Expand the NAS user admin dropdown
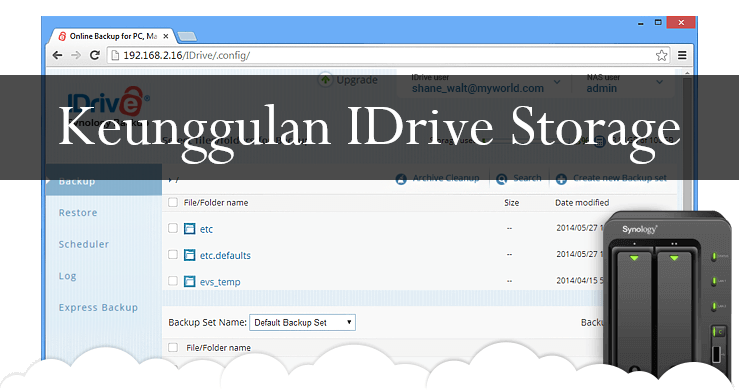Image resolution: width=739 pixels, height=390 pixels. point(659,82)
